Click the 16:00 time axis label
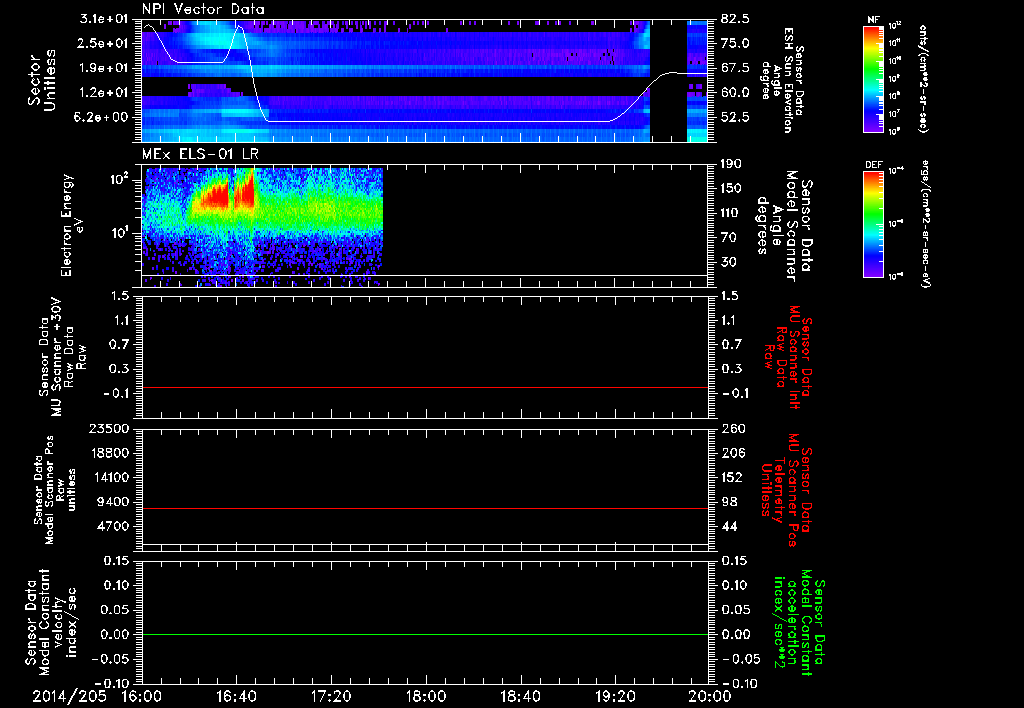The image size is (1024, 708). coord(142,696)
